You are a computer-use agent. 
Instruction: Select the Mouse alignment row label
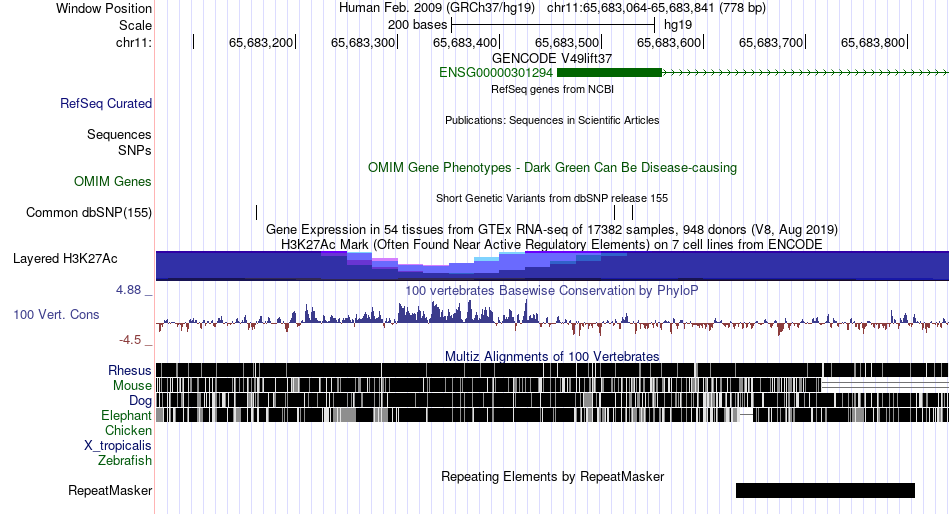coord(132,386)
